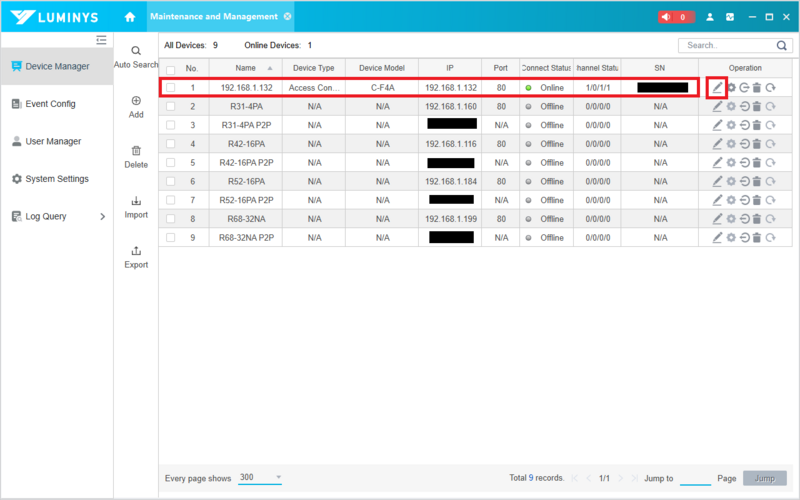Click the Device Type column header

point(314,68)
